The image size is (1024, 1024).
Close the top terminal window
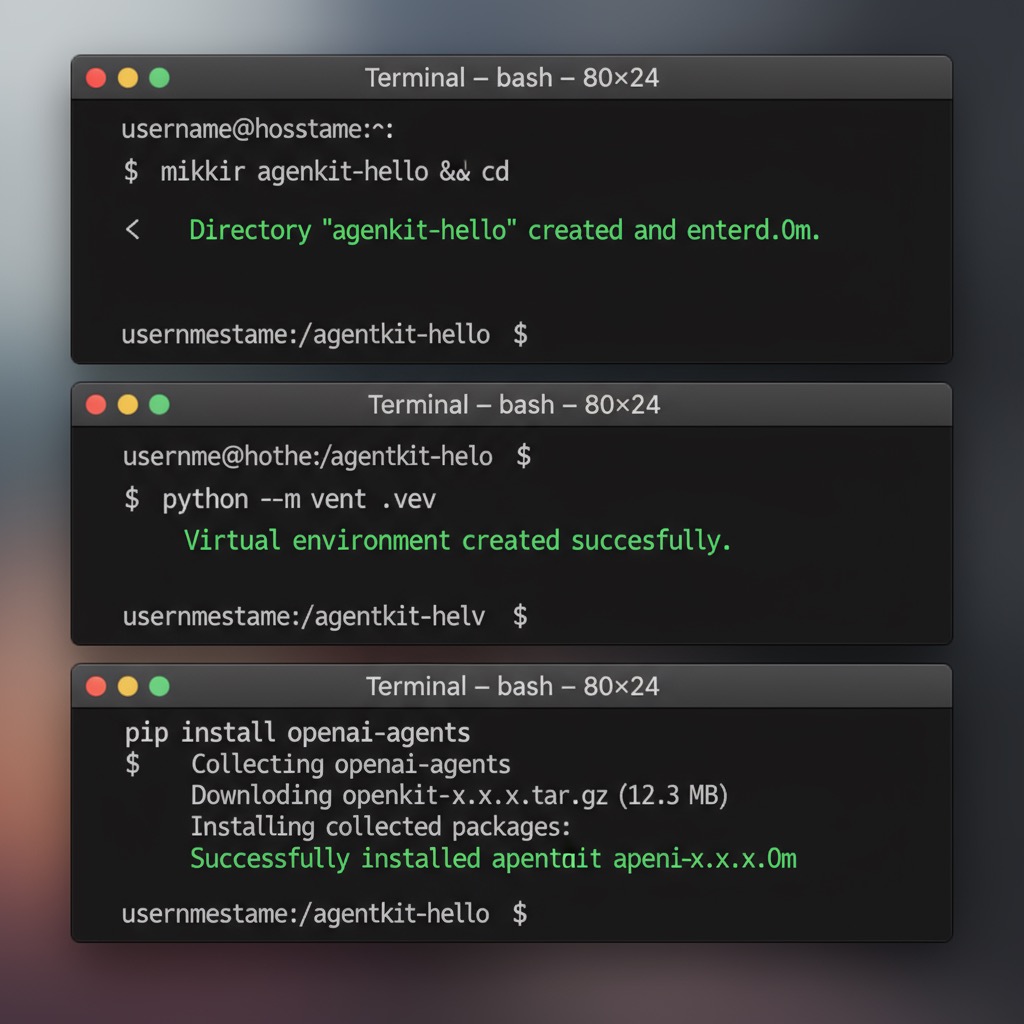pyautogui.click(x=96, y=78)
